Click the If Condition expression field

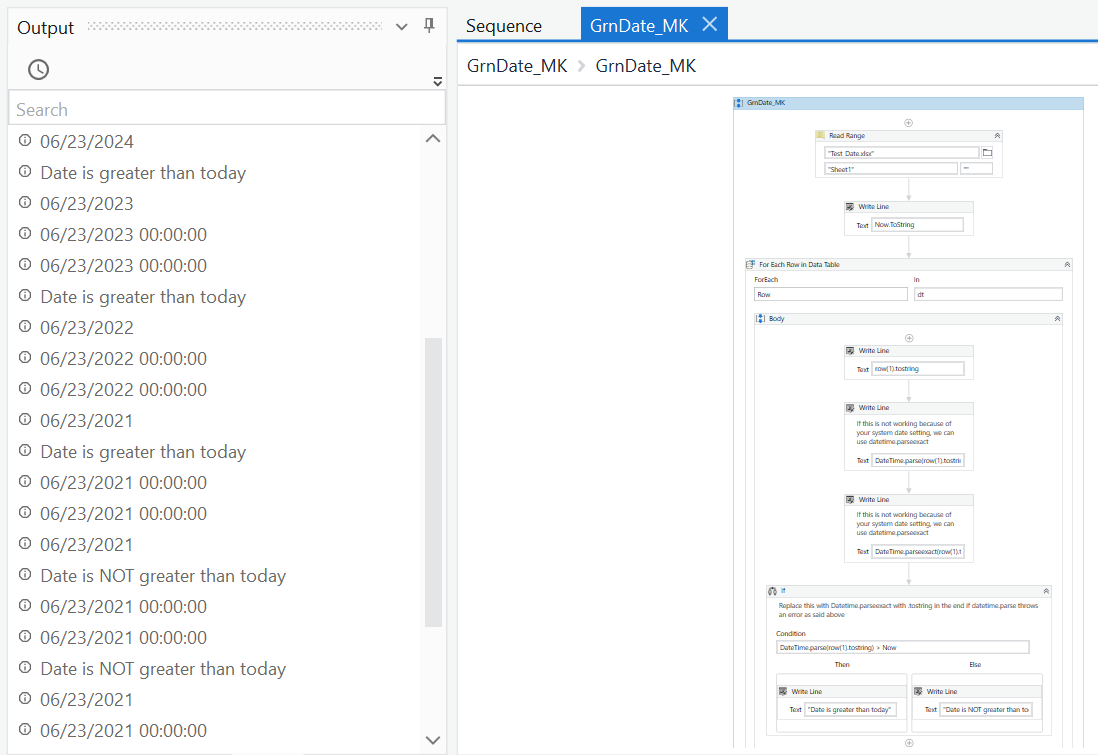[x=902, y=647]
